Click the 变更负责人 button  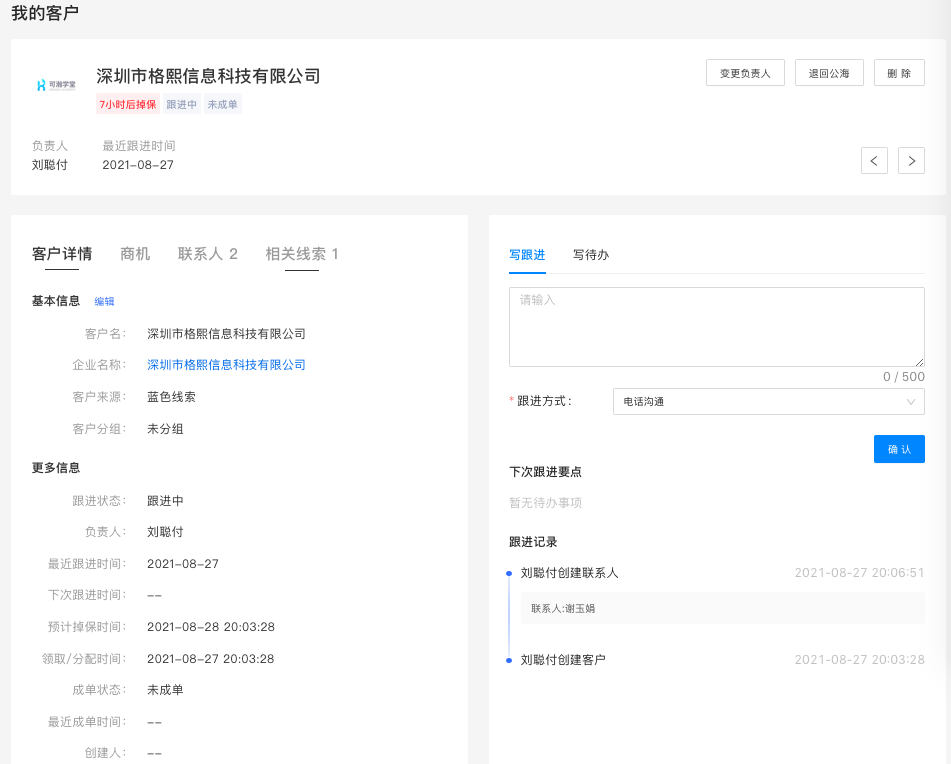pos(745,73)
